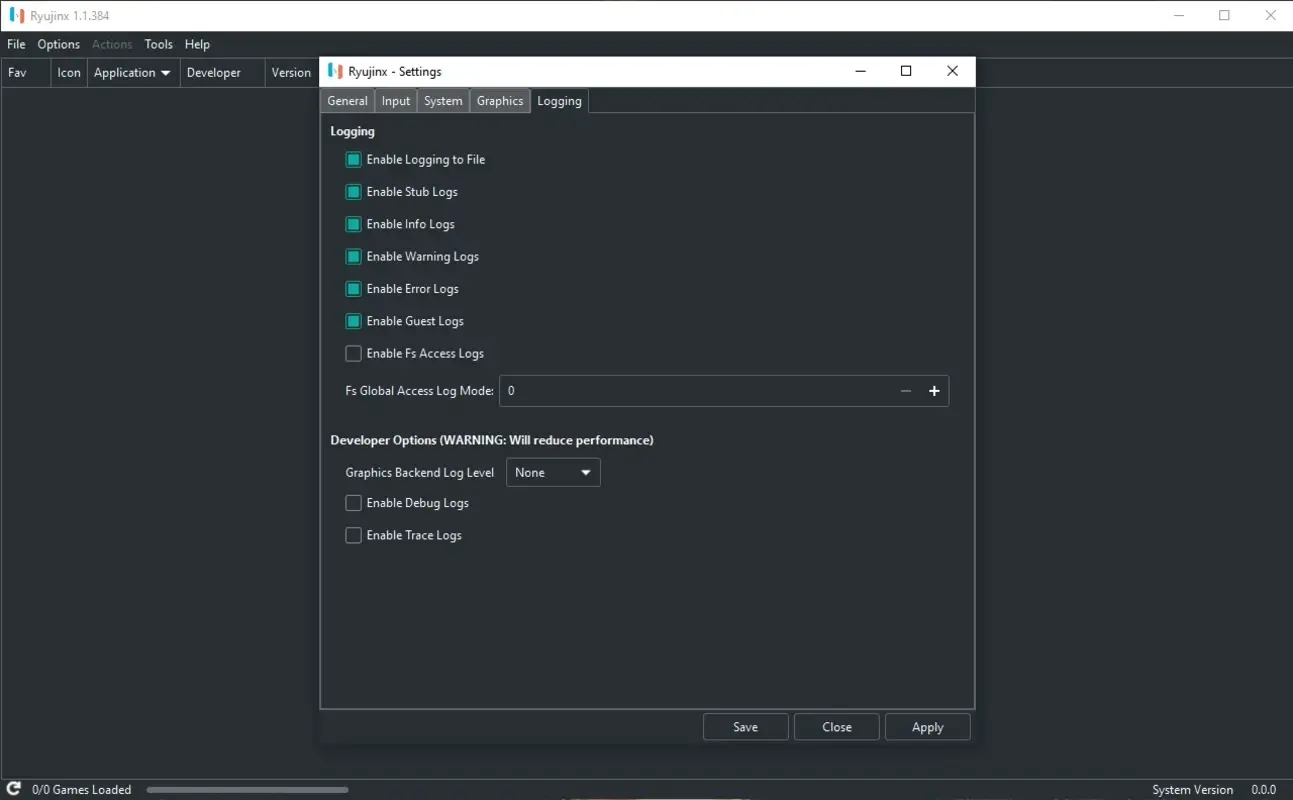Click the Ryujinx logo in the main window
Viewport: 1293px width, 800px height.
point(13,15)
